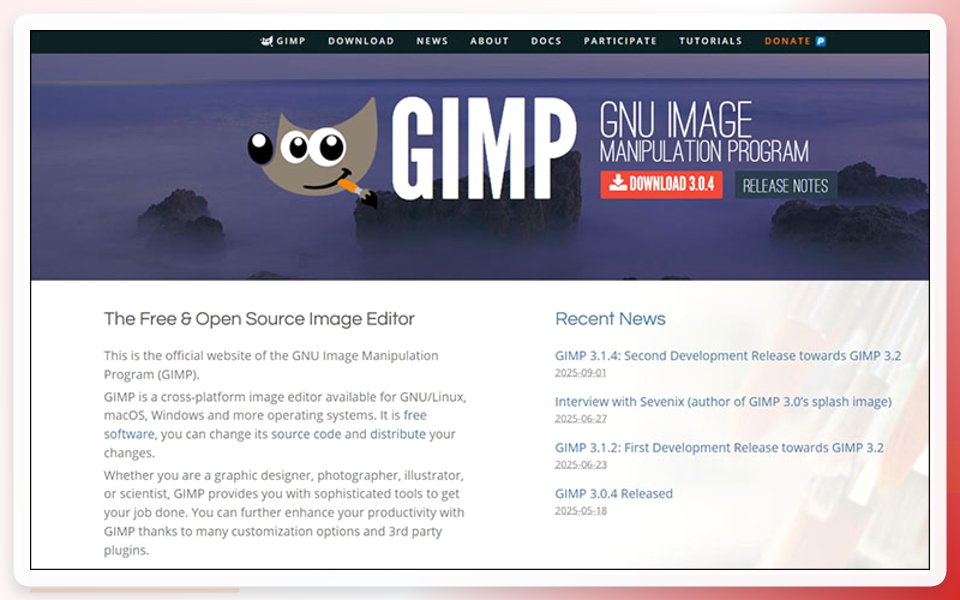This screenshot has height=600, width=960.
Task: Open the GIMP home nav item
Action: click(x=283, y=41)
